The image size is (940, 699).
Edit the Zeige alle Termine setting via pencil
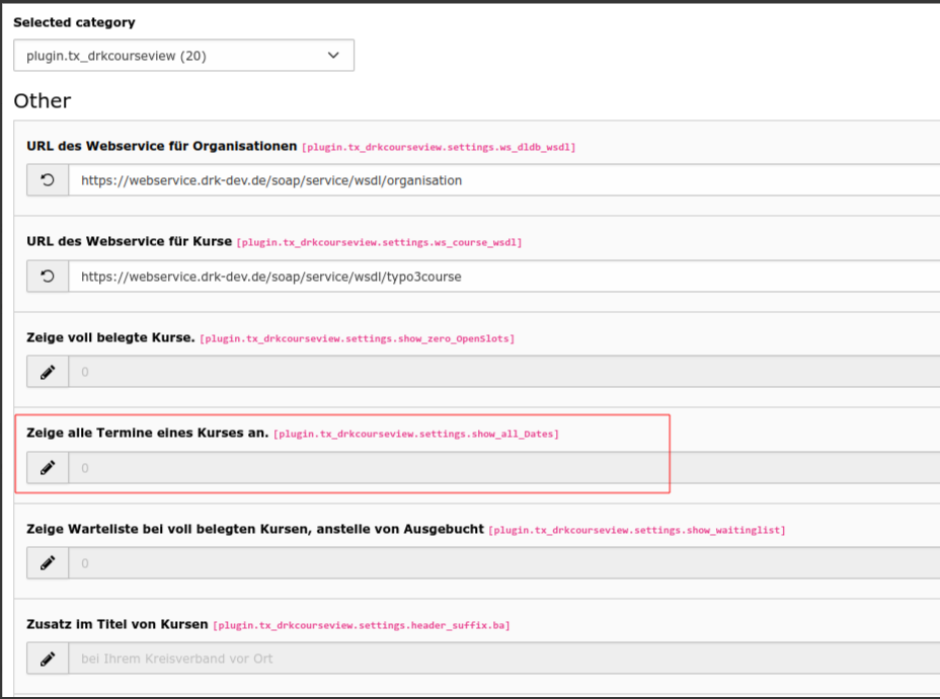click(x=47, y=468)
